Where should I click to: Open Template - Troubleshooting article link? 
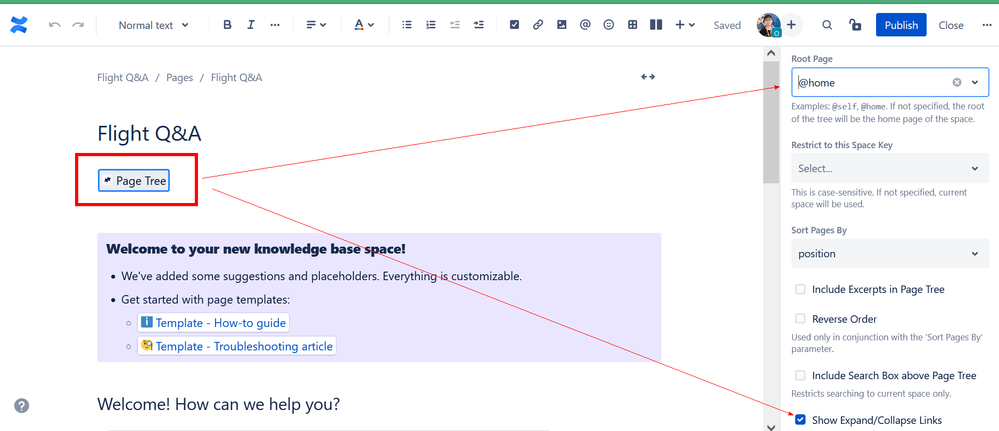click(x=237, y=346)
